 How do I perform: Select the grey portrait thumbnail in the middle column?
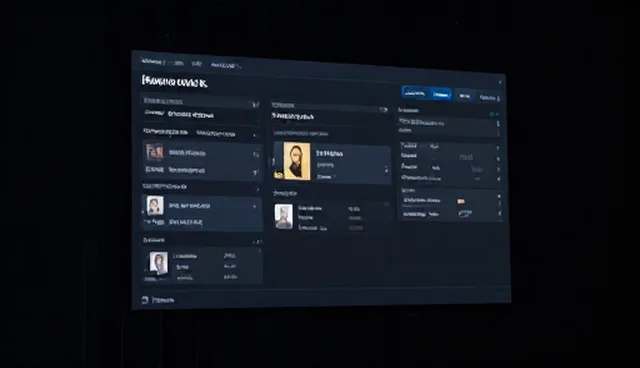[283, 216]
